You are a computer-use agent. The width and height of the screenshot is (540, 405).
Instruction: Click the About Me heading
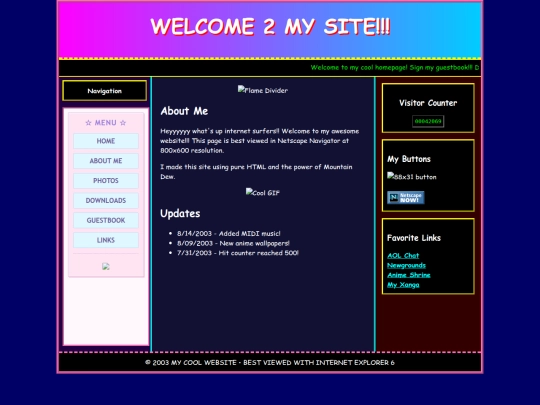(x=184, y=111)
